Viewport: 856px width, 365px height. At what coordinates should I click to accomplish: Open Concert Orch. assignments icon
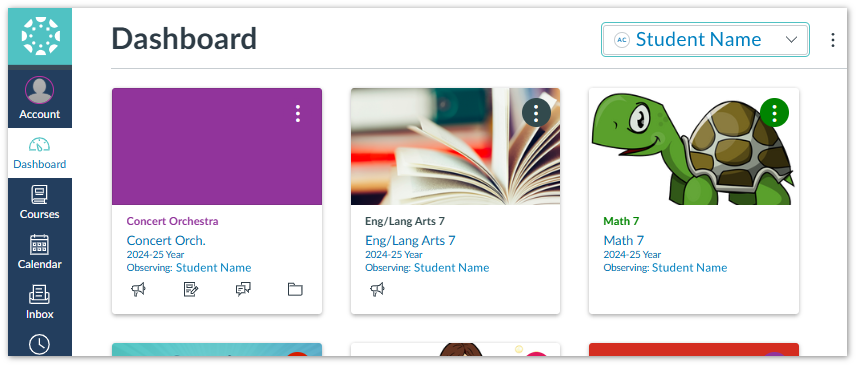[191, 289]
